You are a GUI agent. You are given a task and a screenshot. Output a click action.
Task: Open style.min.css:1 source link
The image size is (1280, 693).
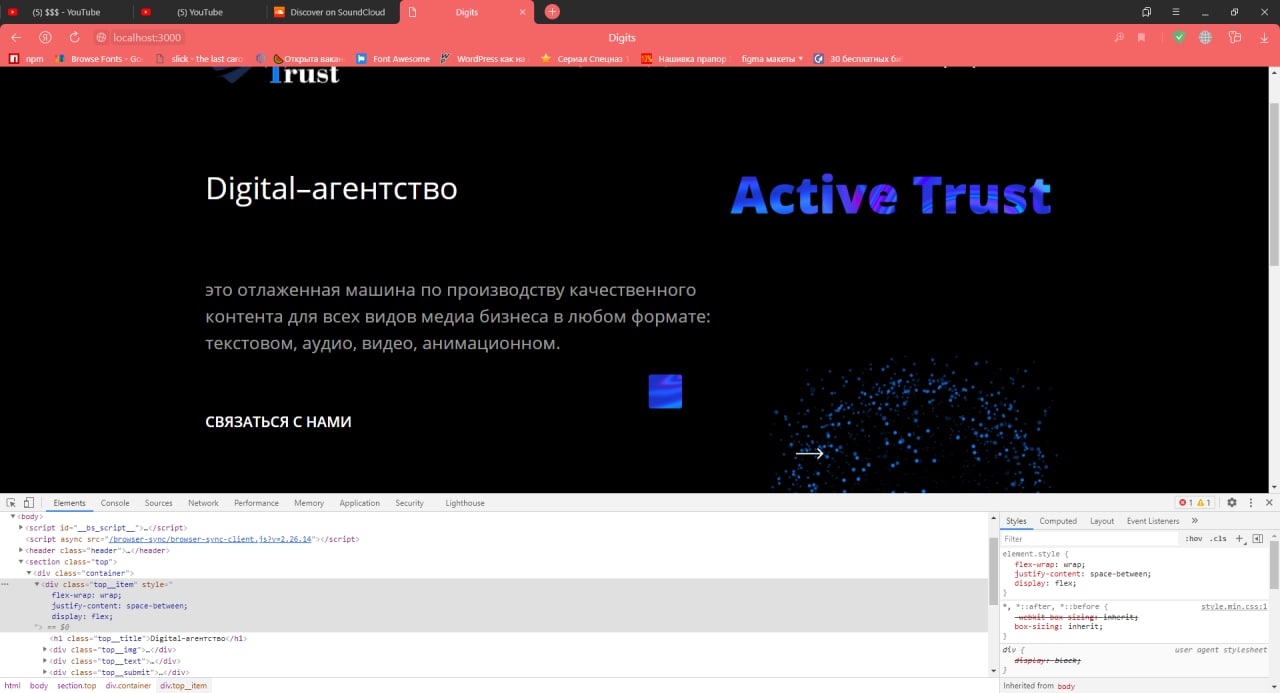coord(1234,607)
